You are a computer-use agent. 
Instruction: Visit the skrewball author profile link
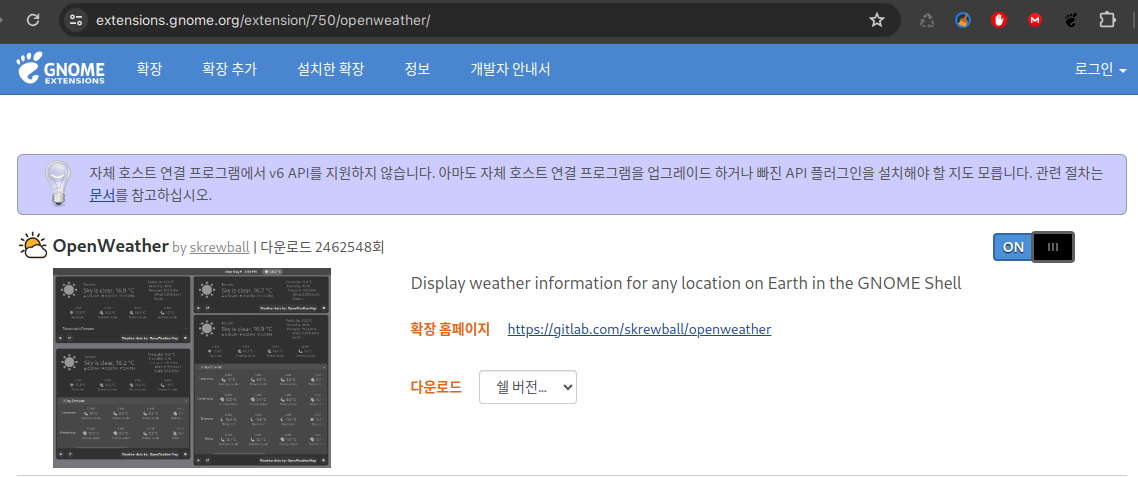pyautogui.click(x=219, y=248)
